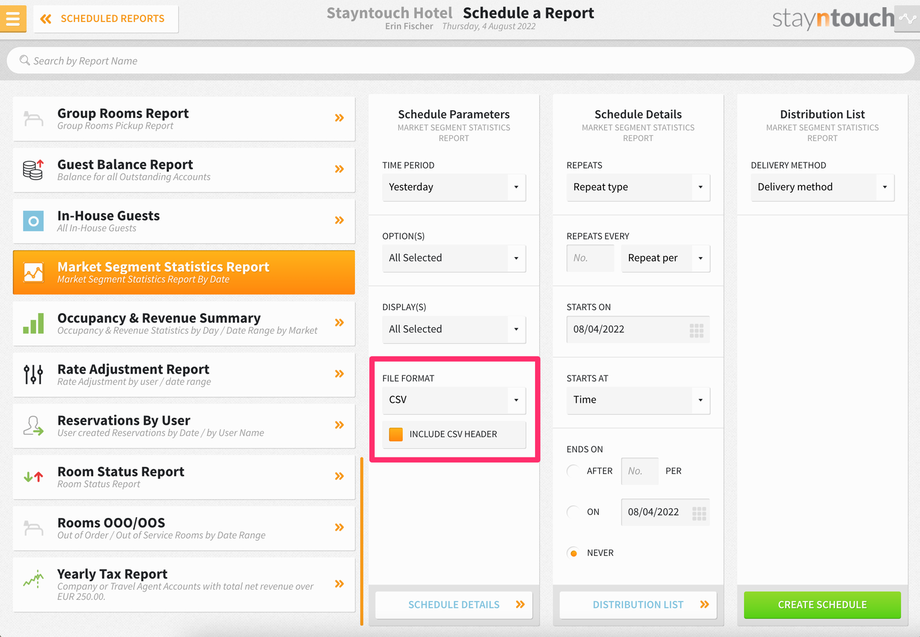The height and width of the screenshot is (637, 920).
Task: Open Rate Adjustment Report via its chevron
Action: tap(339, 374)
